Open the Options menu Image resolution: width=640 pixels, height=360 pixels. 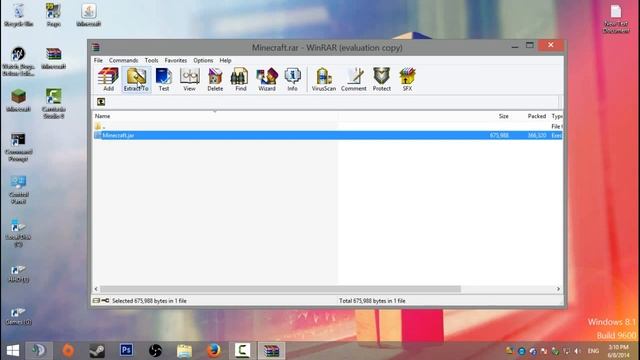coord(203,60)
